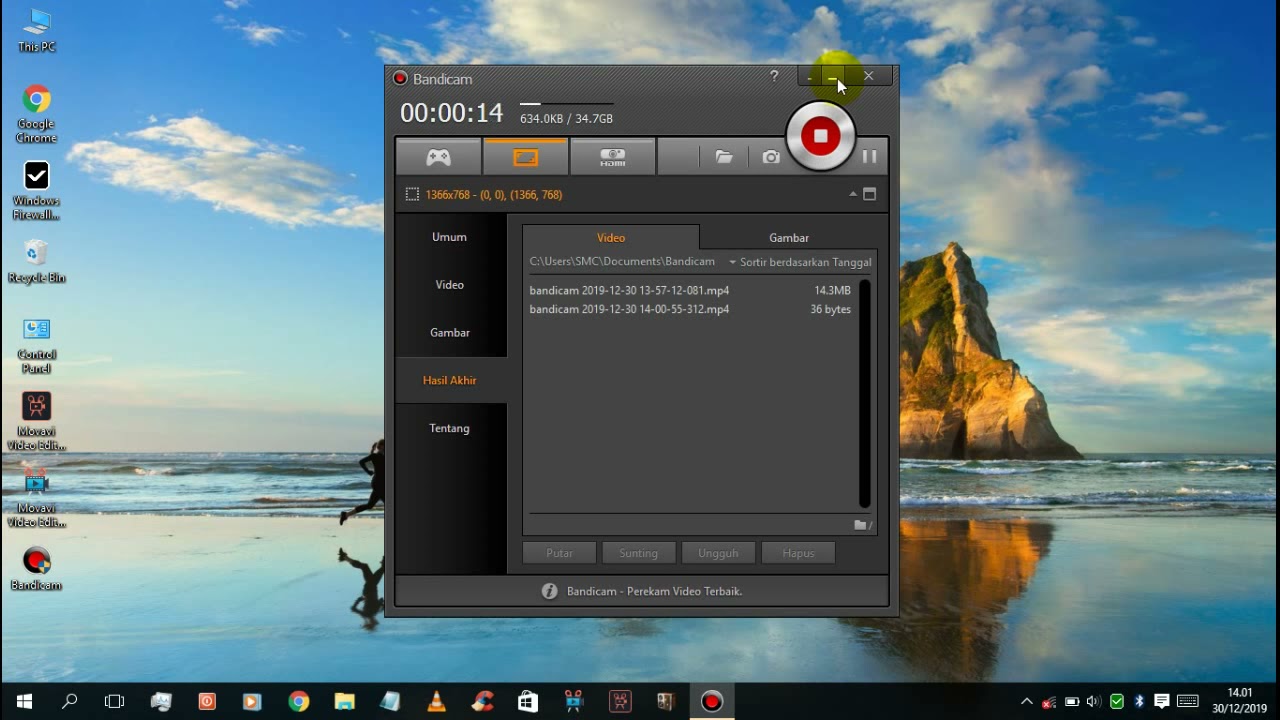1280x720 pixels.
Task: Open touch keyboard tray icon
Action: pyautogui.click(x=1187, y=702)
